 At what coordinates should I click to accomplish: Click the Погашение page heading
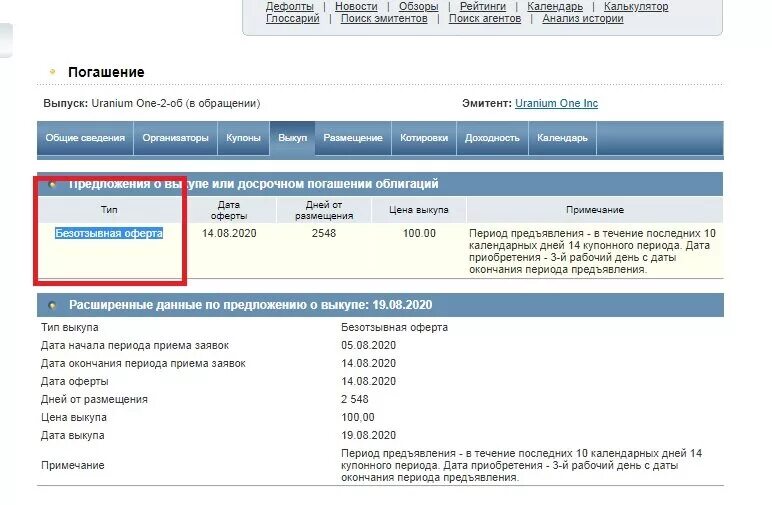106,72
